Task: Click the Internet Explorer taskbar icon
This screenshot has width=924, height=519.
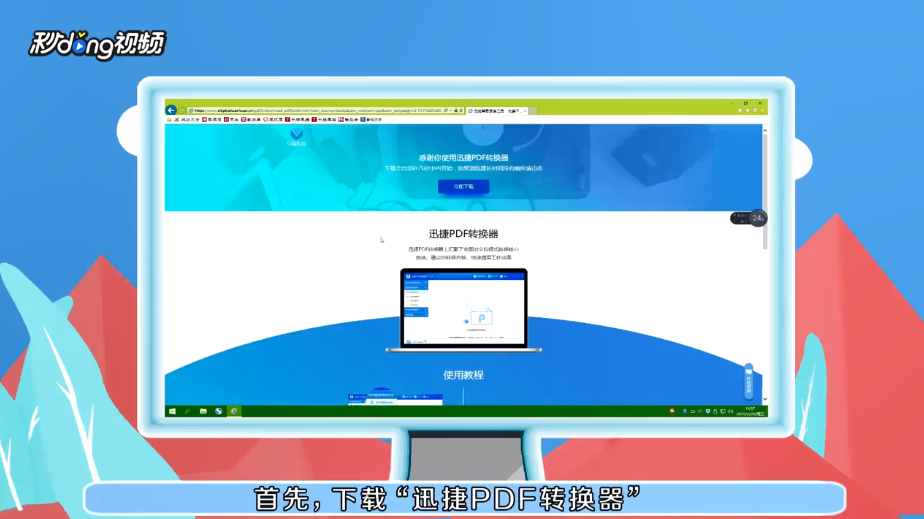Action: point(234,411)
